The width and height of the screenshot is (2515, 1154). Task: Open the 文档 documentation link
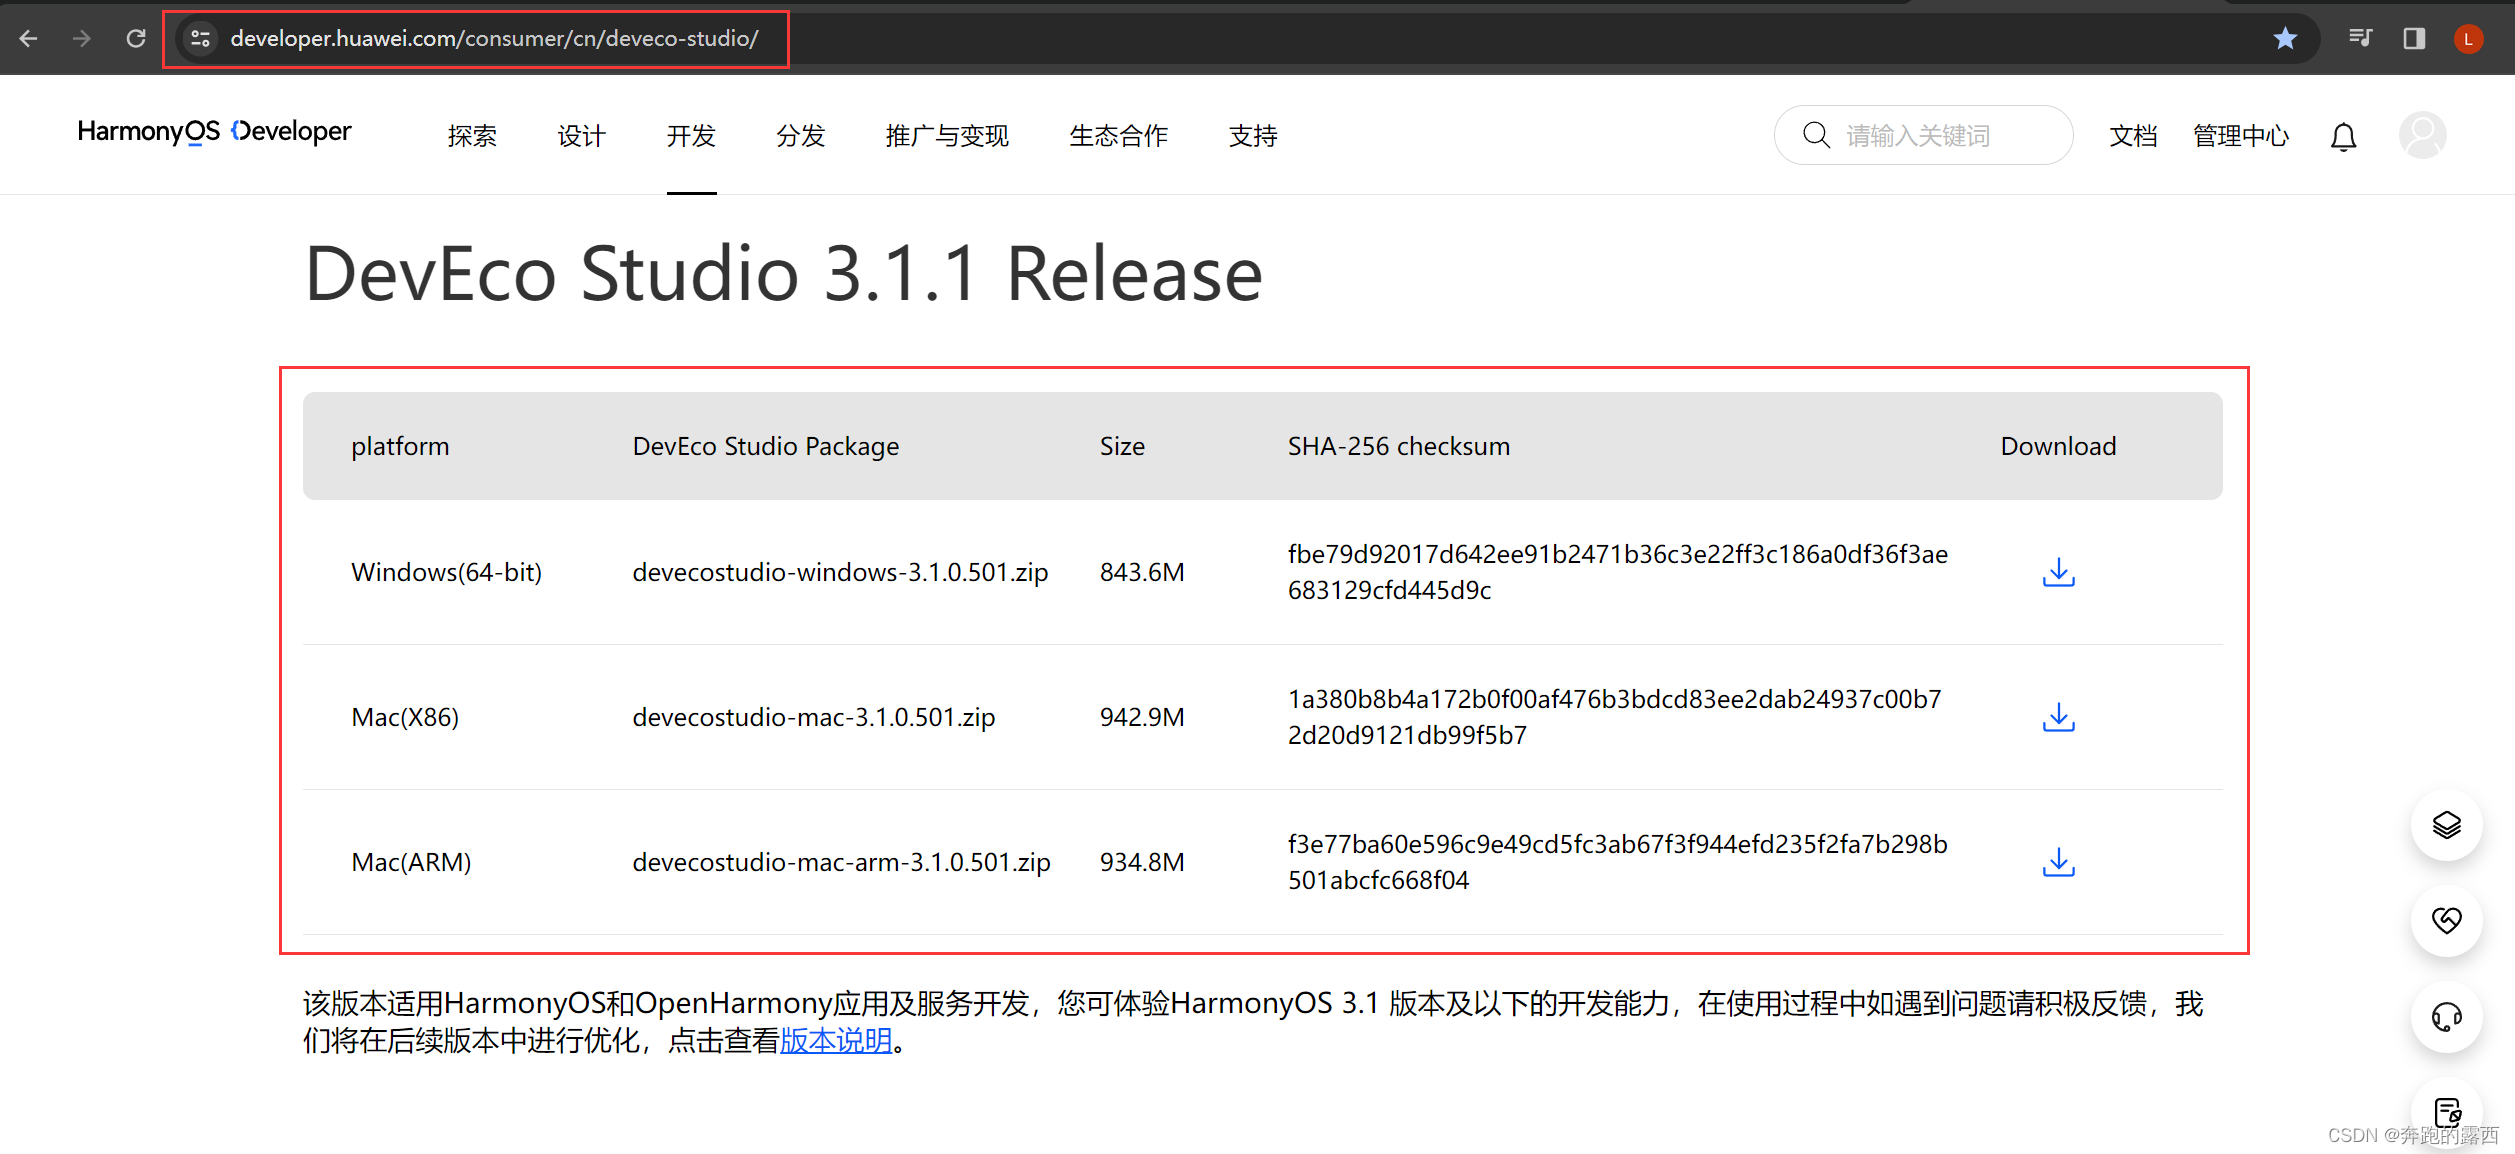pyautogui.click(x=2132, y=136)
